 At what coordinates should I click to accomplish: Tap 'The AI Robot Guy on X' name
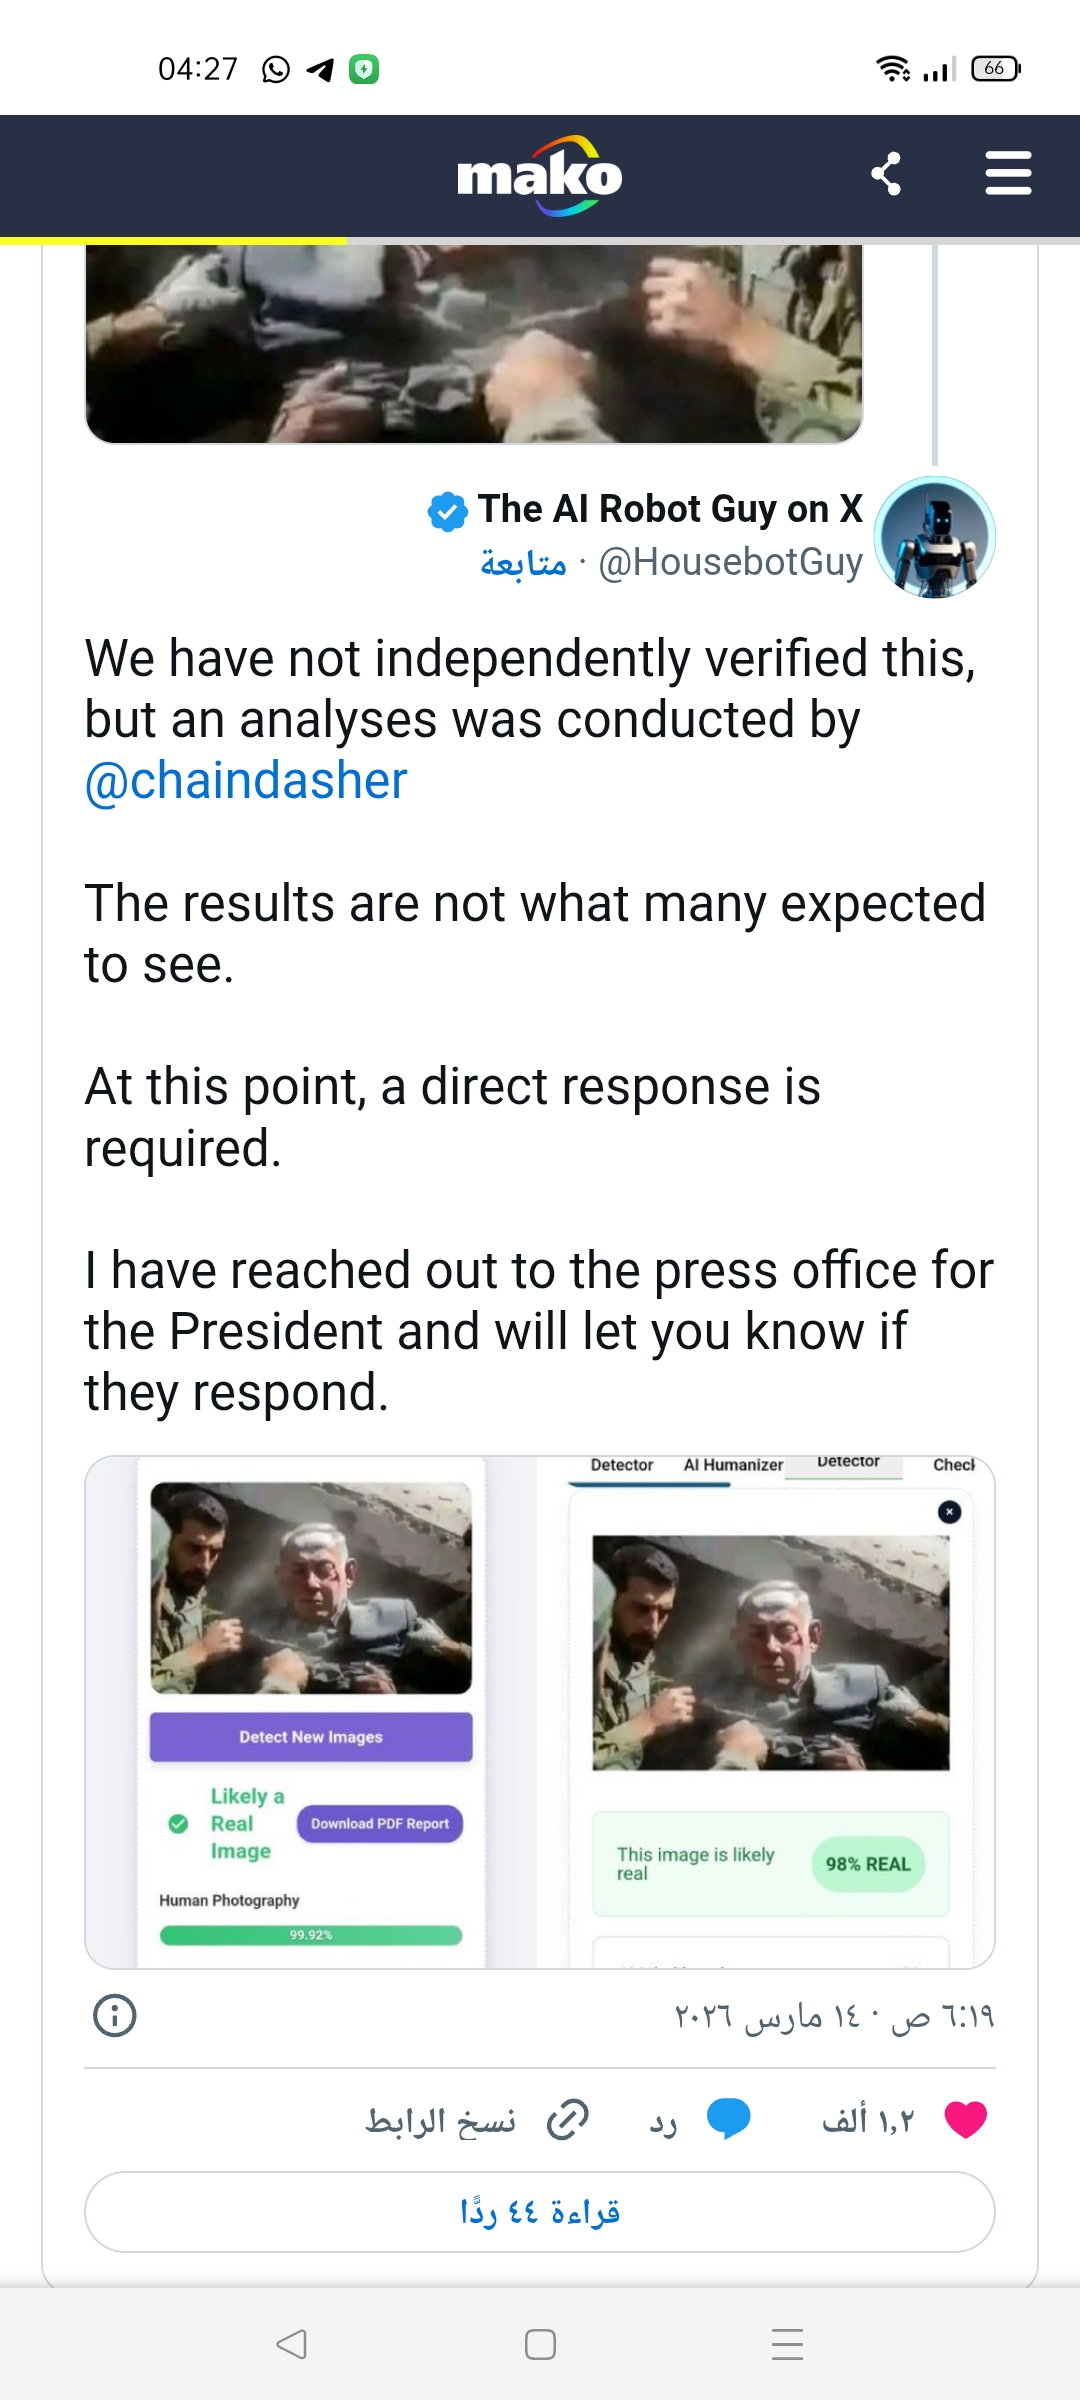click(670, 509)
